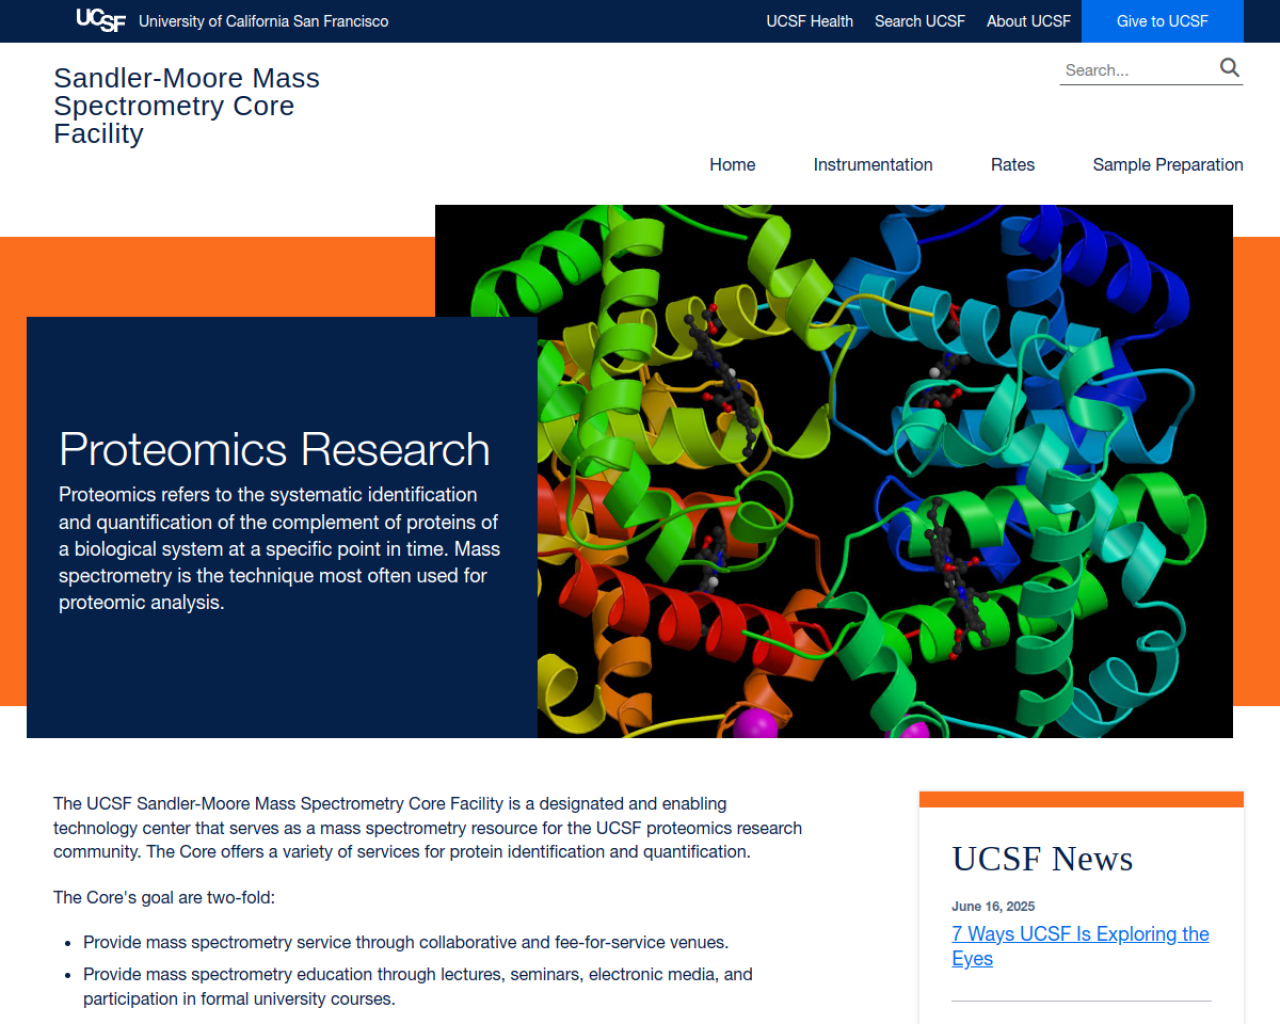
Task: Click 'The Core's goal are two-fold:' text
Action: (164, 898)
